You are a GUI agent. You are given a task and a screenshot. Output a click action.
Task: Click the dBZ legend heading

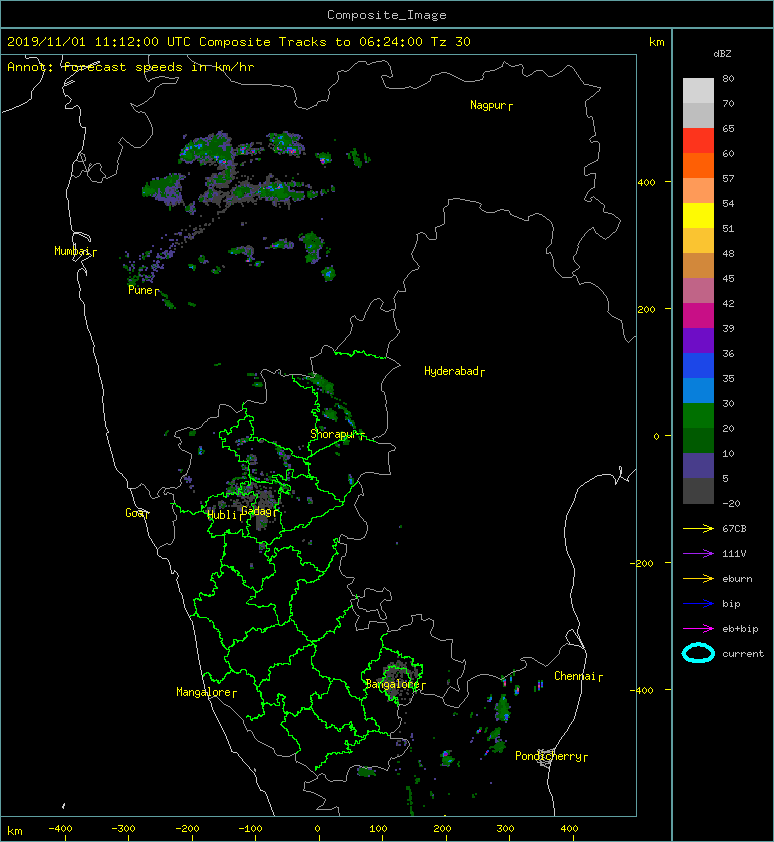coord(722,54)
